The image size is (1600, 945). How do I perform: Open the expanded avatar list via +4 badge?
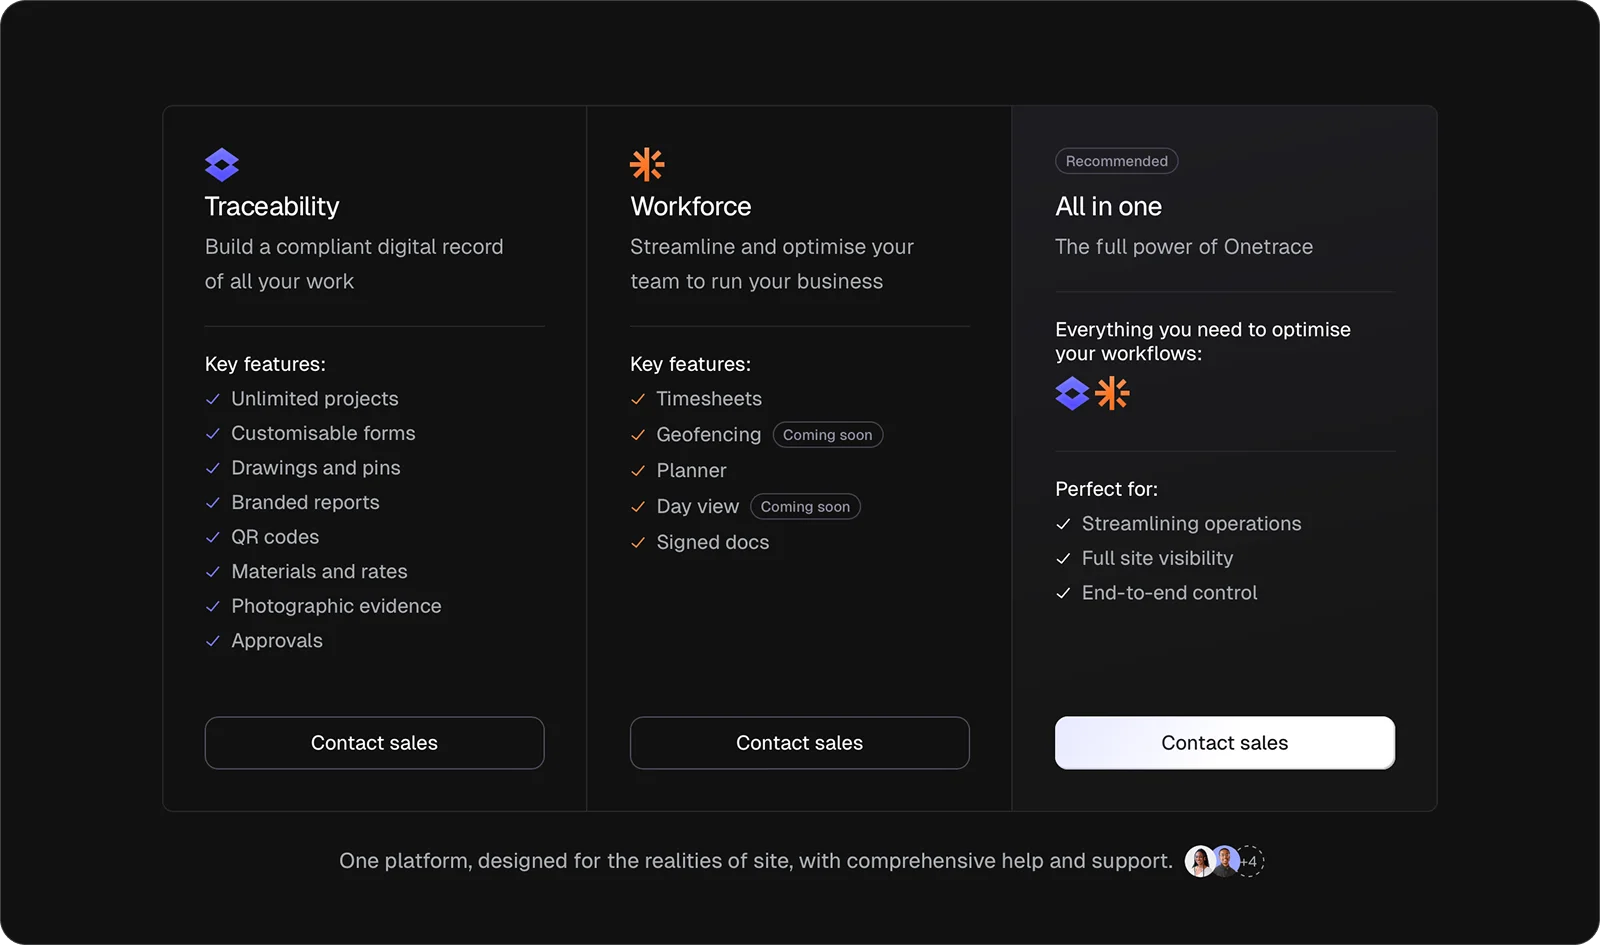pyautogui.click(x=1248, y=861)
